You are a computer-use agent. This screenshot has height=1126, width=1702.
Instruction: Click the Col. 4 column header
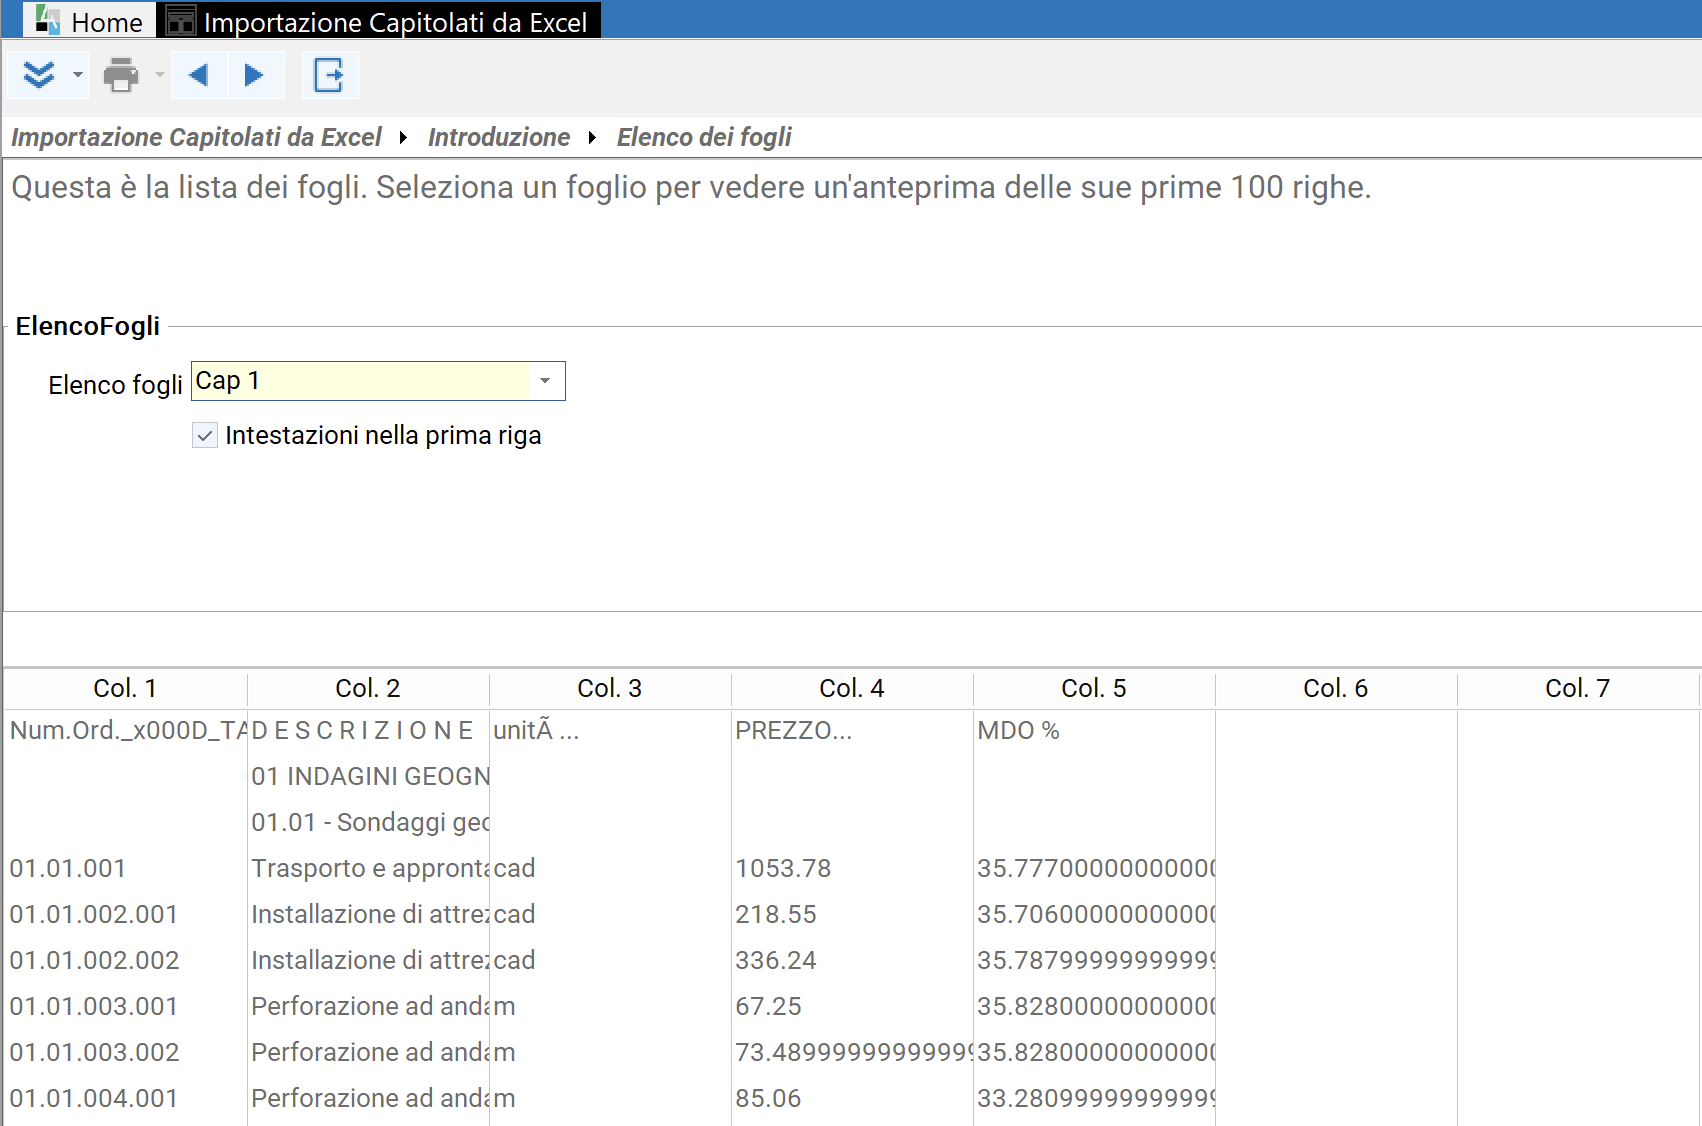pos(852,688)
